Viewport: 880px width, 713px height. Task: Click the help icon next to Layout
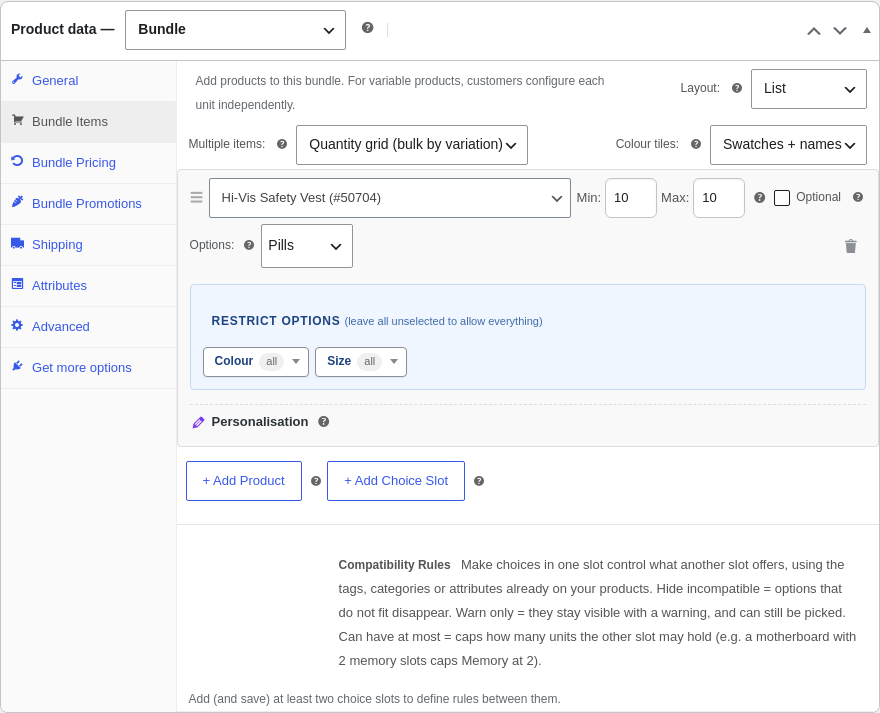click(x=737, y=88)
